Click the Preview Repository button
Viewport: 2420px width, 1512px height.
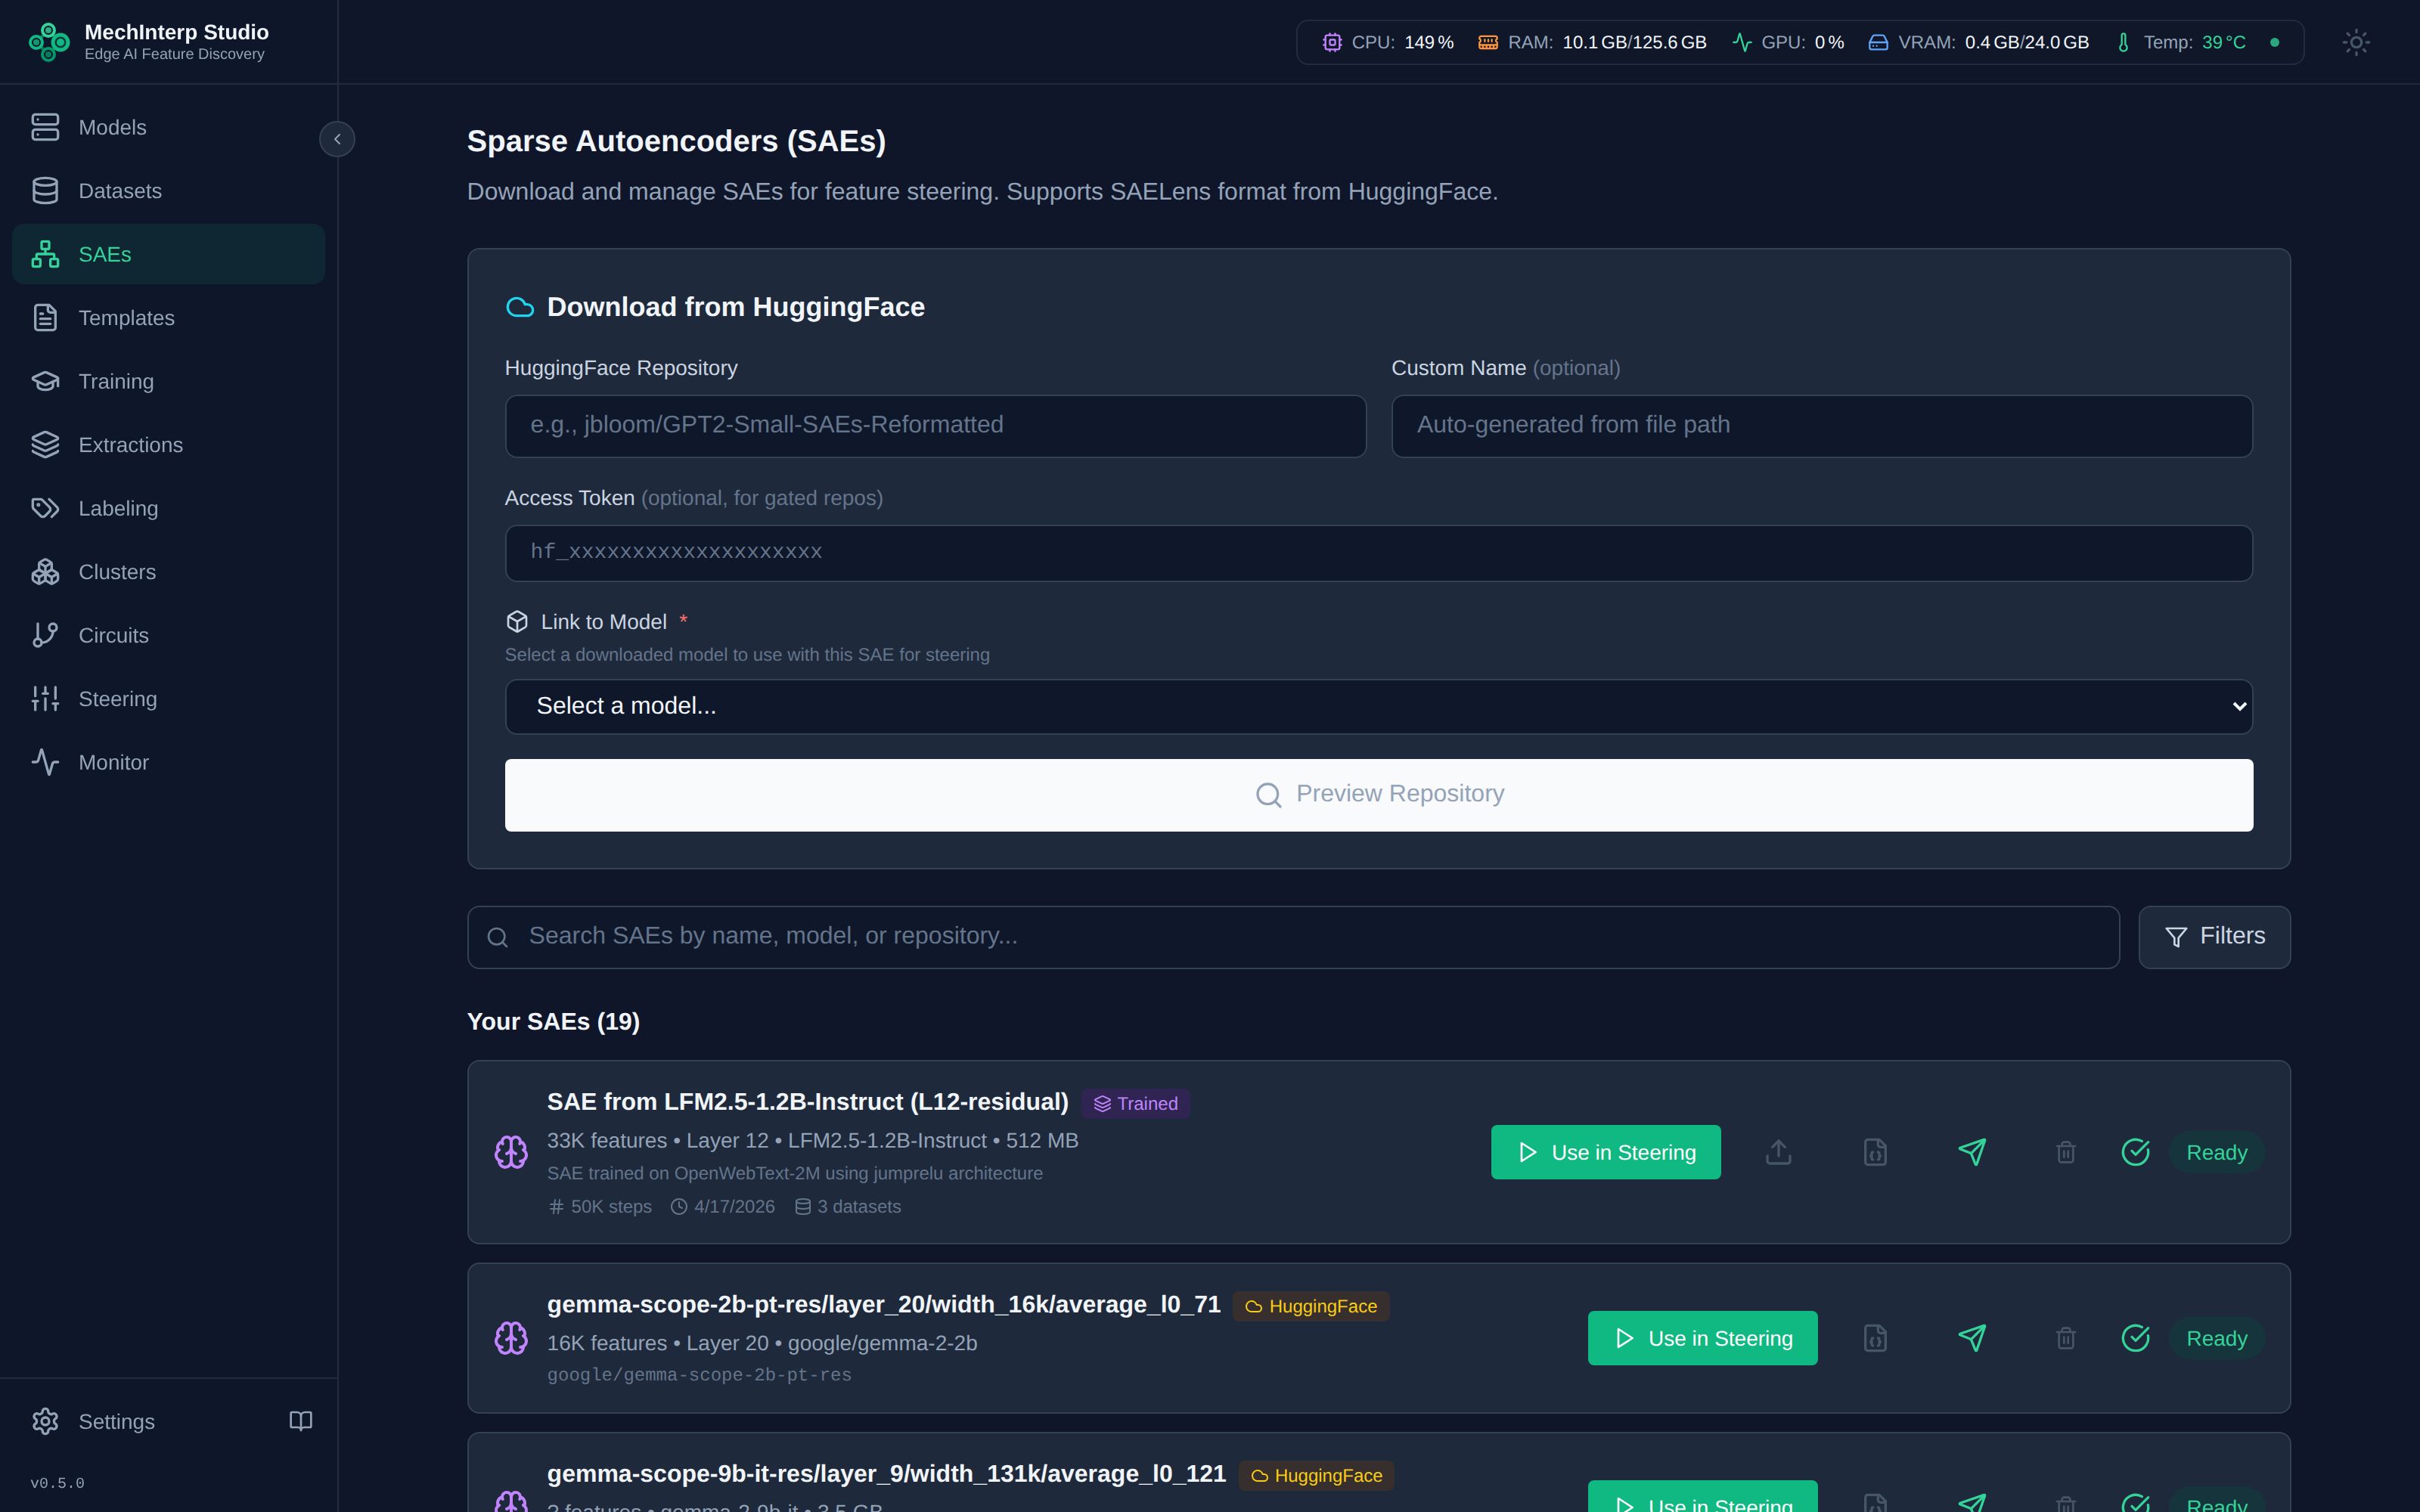[x=1378, y=795]
